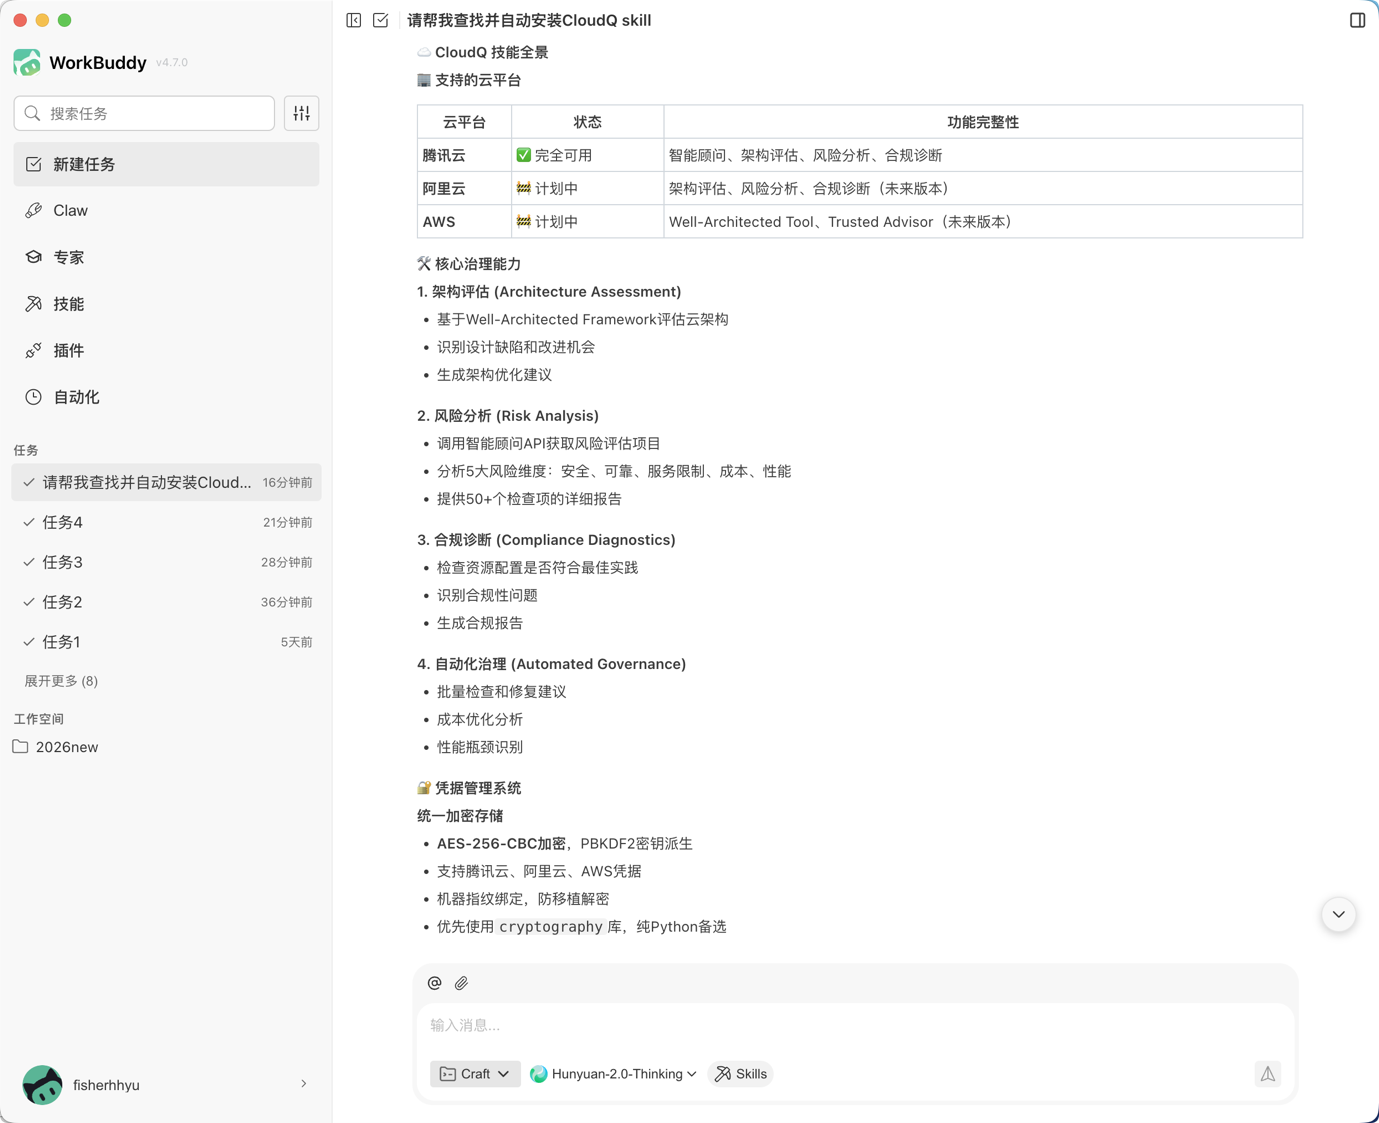Click heading 风险分析 (Risk Analysis)
The width and height of the screenshot is (1379, 1123).
click(x=508, y=416)
